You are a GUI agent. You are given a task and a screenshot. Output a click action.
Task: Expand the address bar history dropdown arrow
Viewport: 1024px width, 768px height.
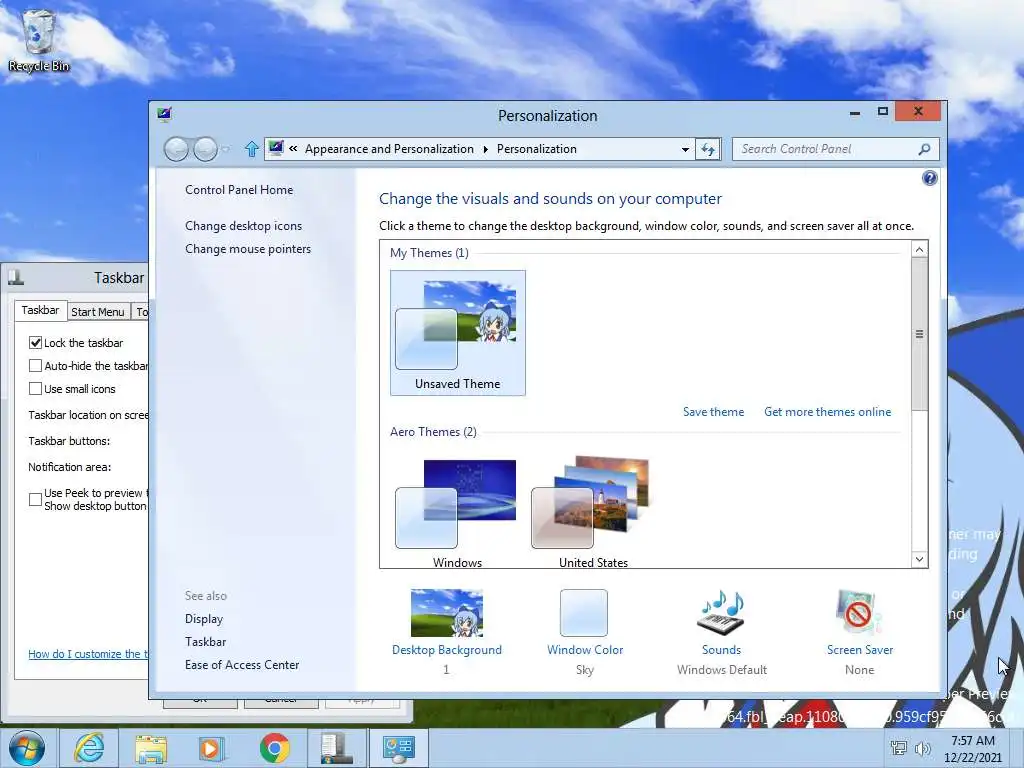pos(685,149)
